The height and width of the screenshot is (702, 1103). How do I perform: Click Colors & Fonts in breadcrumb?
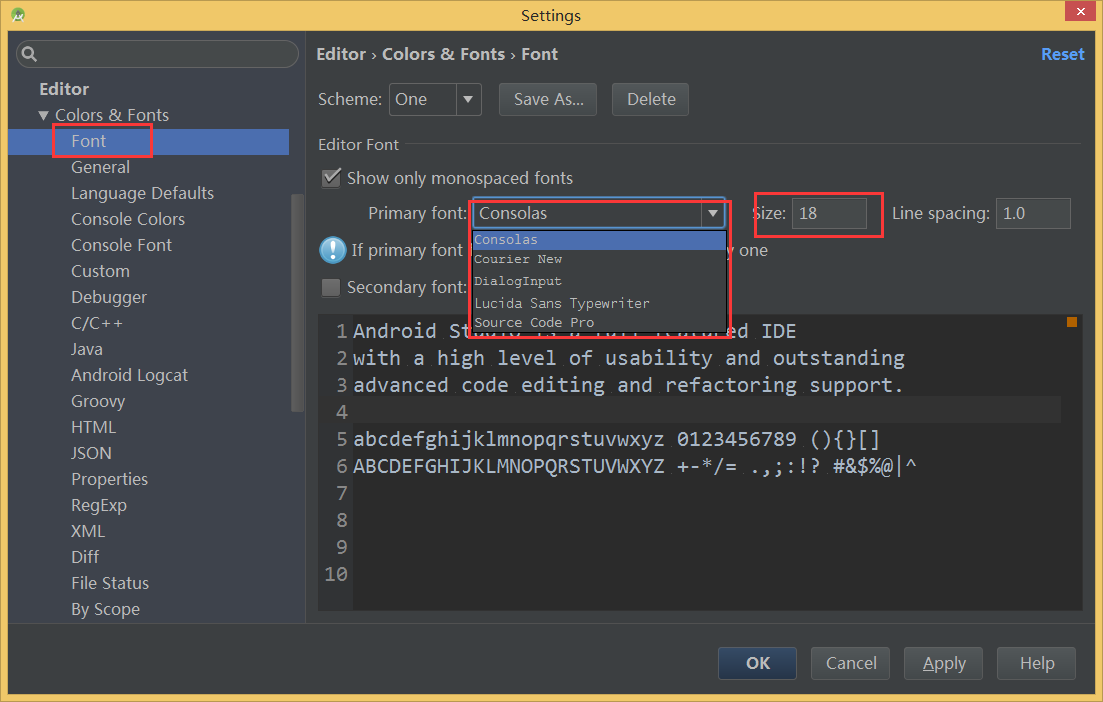(443, 54)
